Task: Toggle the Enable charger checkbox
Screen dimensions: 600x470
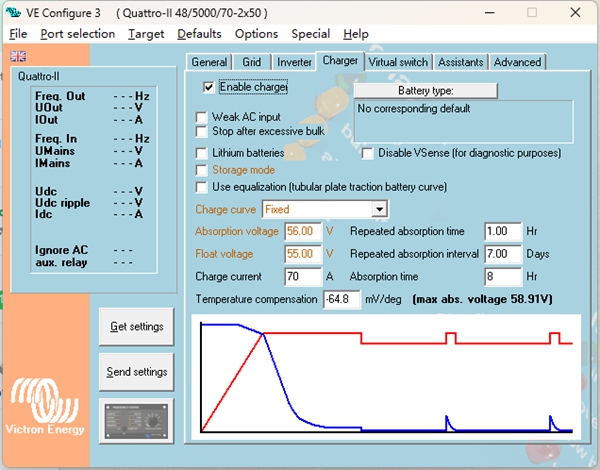Action: coord(209,87)
